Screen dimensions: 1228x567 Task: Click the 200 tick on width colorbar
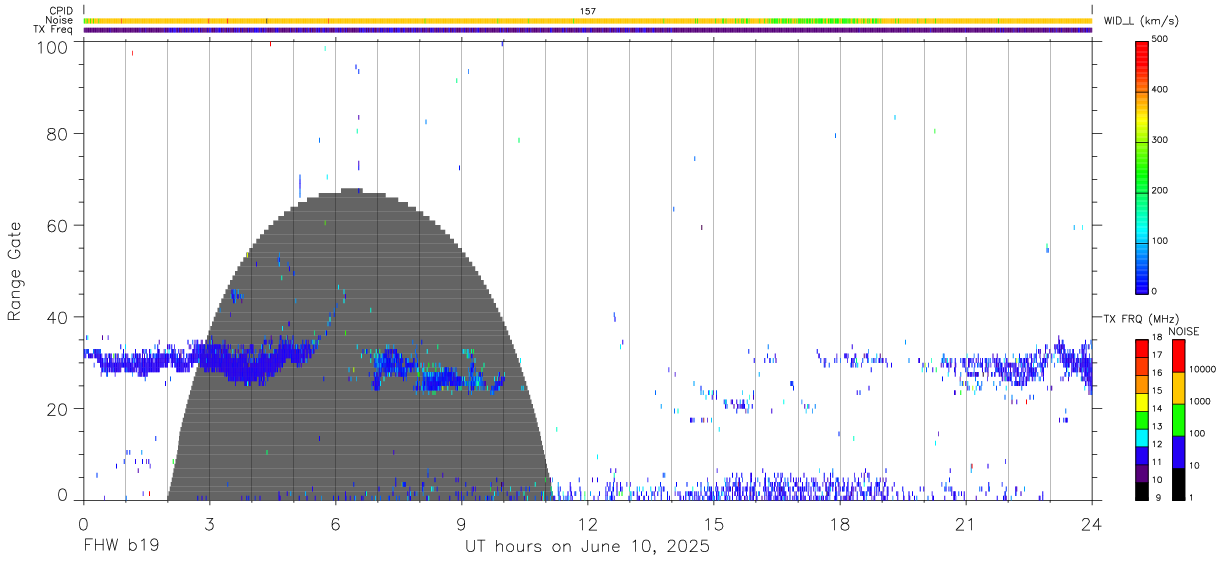(x=1161, y=190)
